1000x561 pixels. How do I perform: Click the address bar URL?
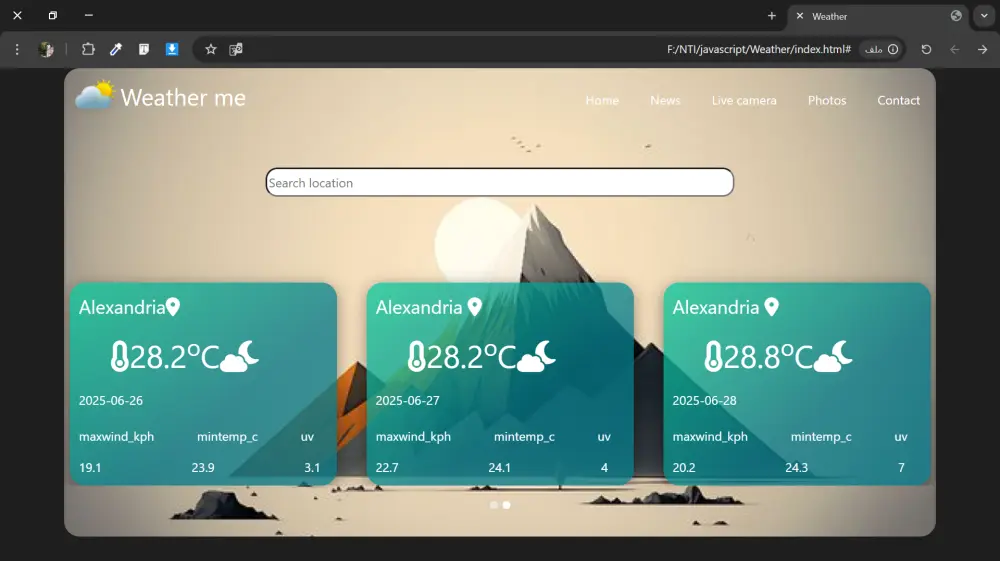(x=758, y=49)
